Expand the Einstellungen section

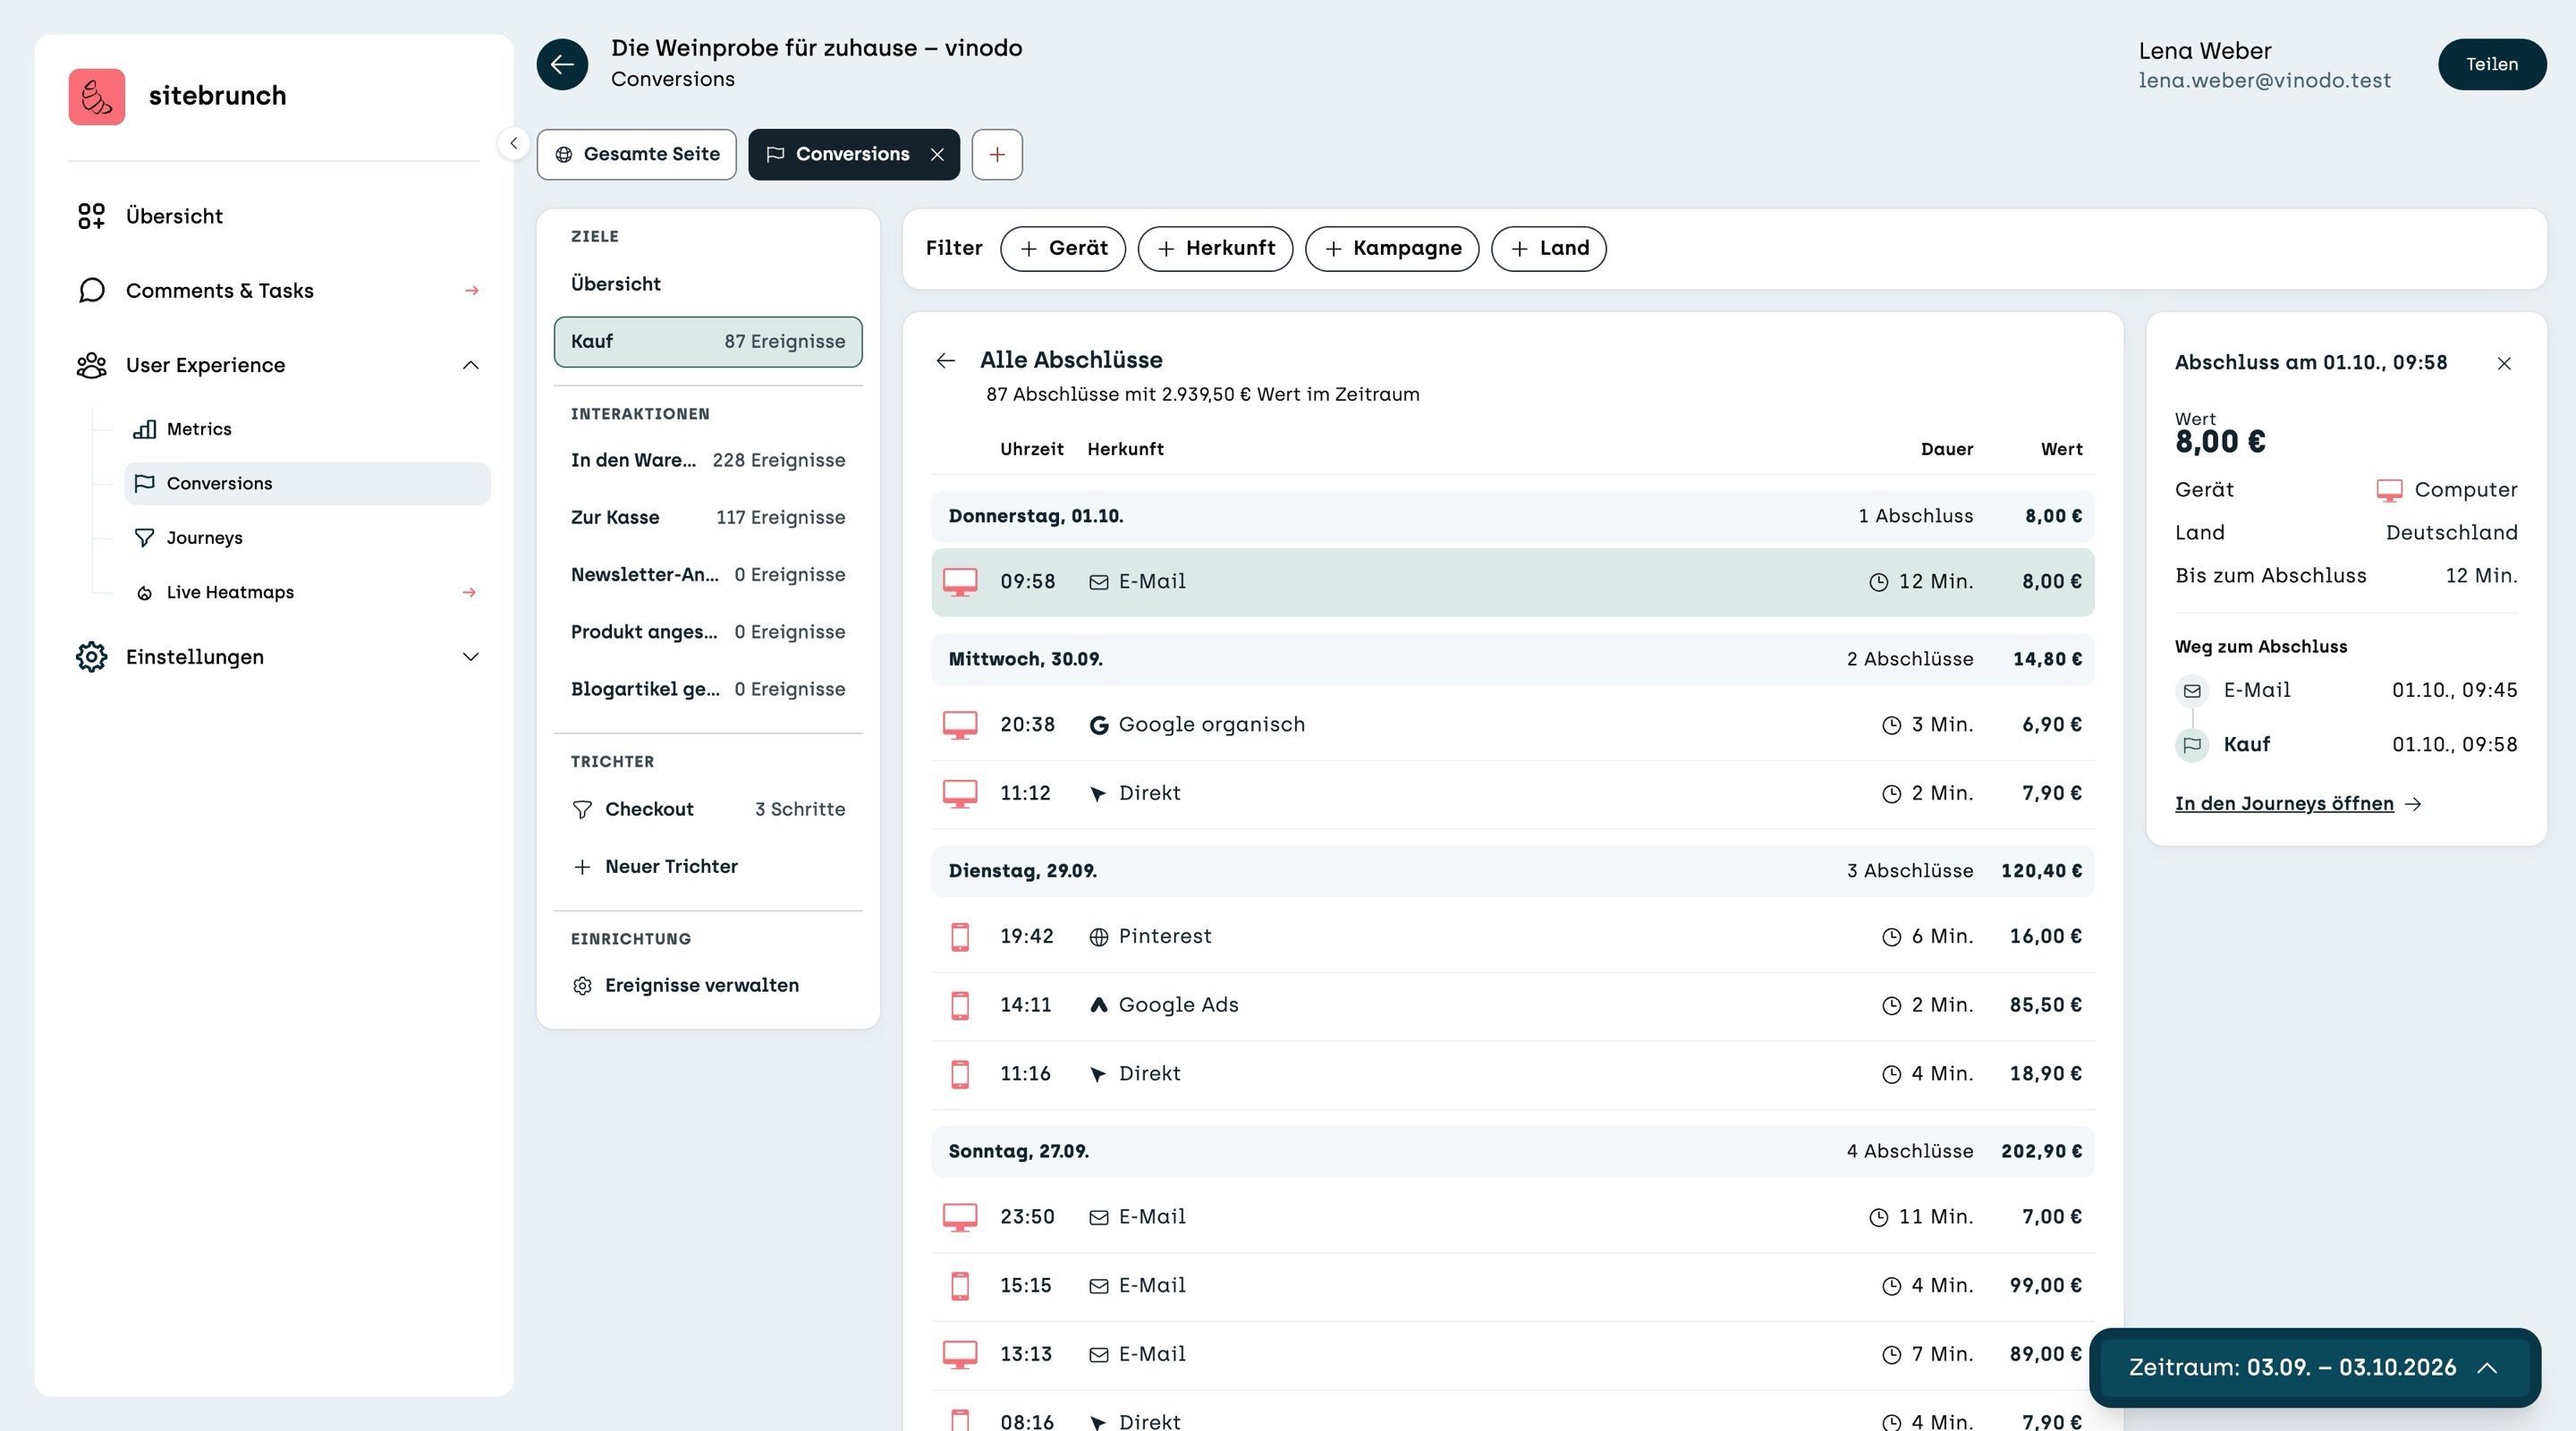(471, 657)
